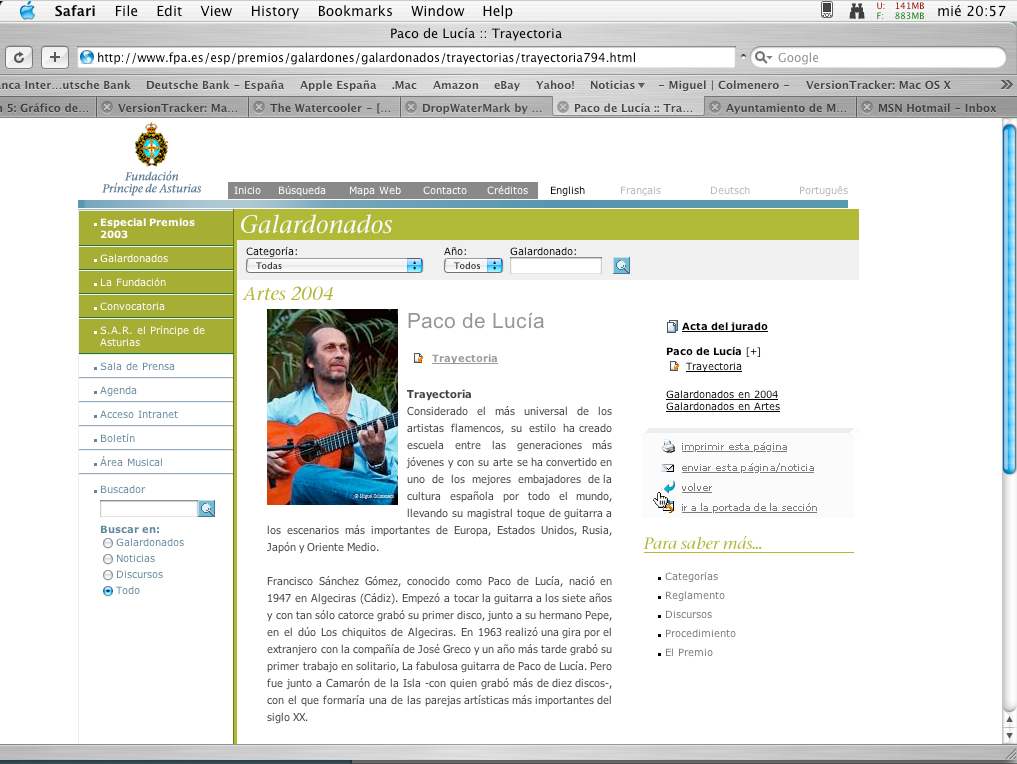This screenshot has width=1017, height=764.
Task: Switch to the MSN Hotmail - Inbox tab
Action: 936,108
